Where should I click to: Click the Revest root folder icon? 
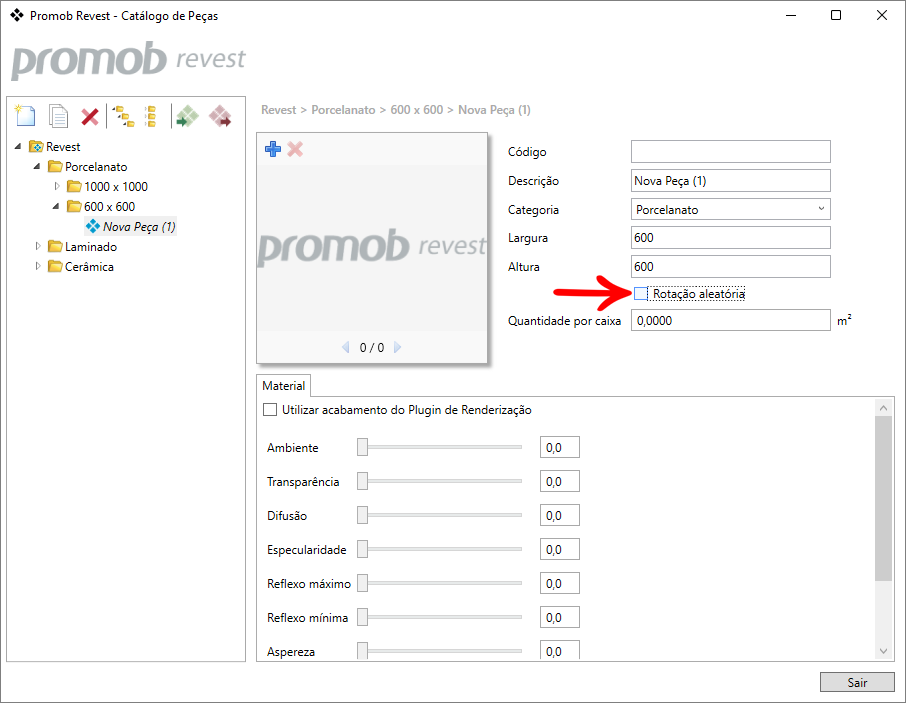(x=36, y=147)
